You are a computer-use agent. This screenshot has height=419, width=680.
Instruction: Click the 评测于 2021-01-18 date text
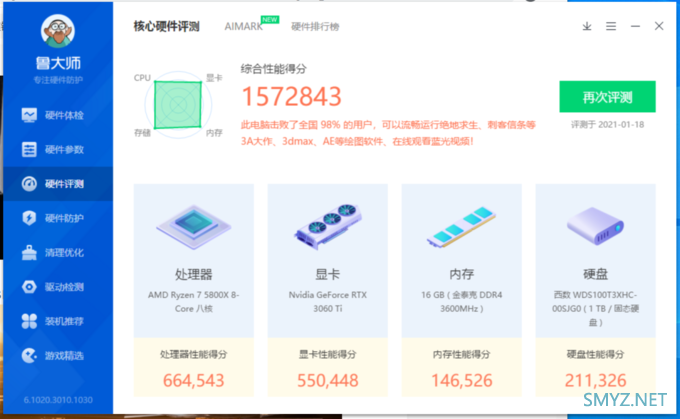607,124
